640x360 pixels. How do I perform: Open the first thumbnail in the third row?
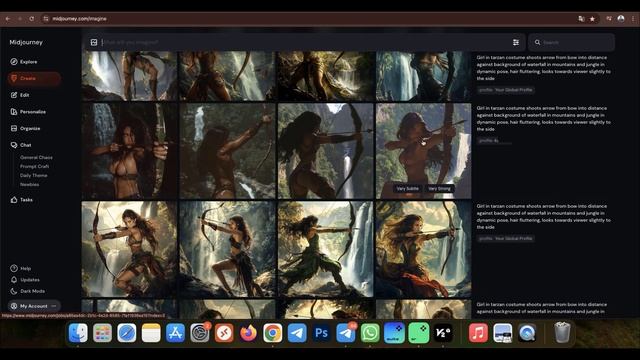pos(129,249)
